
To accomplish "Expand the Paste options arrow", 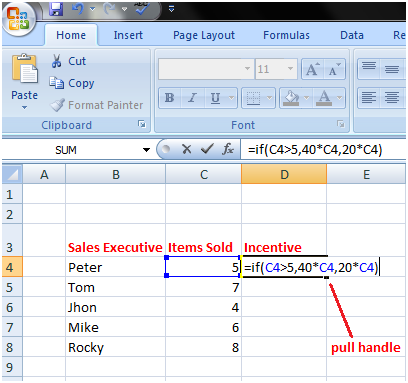I will pos(24,108).
